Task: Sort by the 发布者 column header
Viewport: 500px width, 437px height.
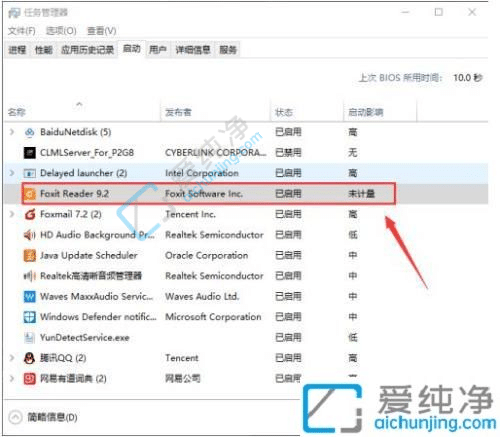Action: (178, 112)
